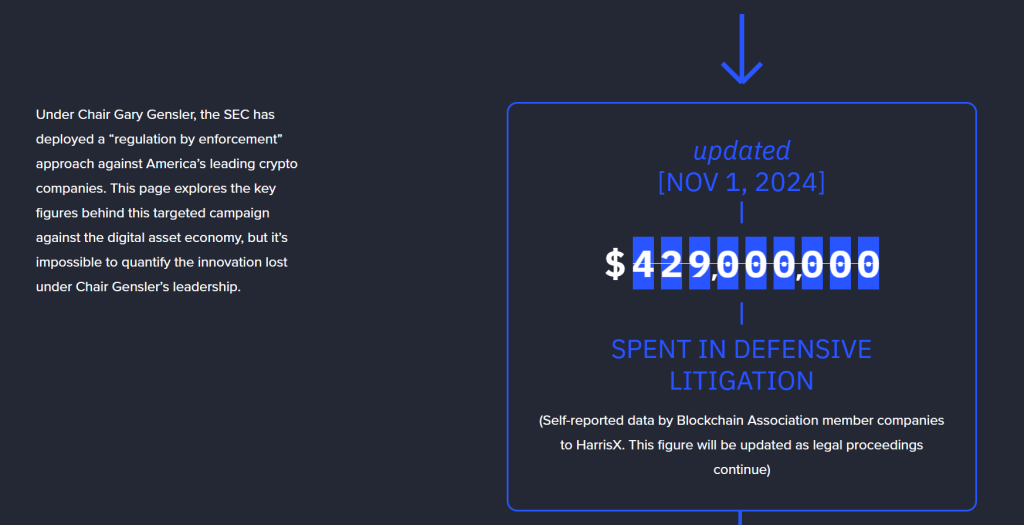Click the final zero of the counter
Screen dimensions: 1024x525
[868, 264]
